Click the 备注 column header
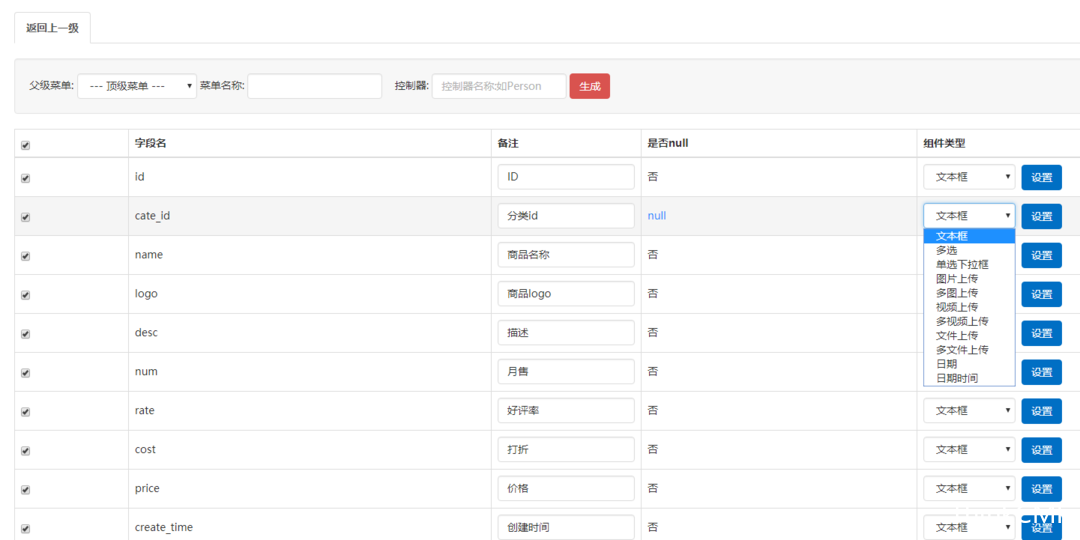Viewport: 1080px width, 540px height. [508, 143]
